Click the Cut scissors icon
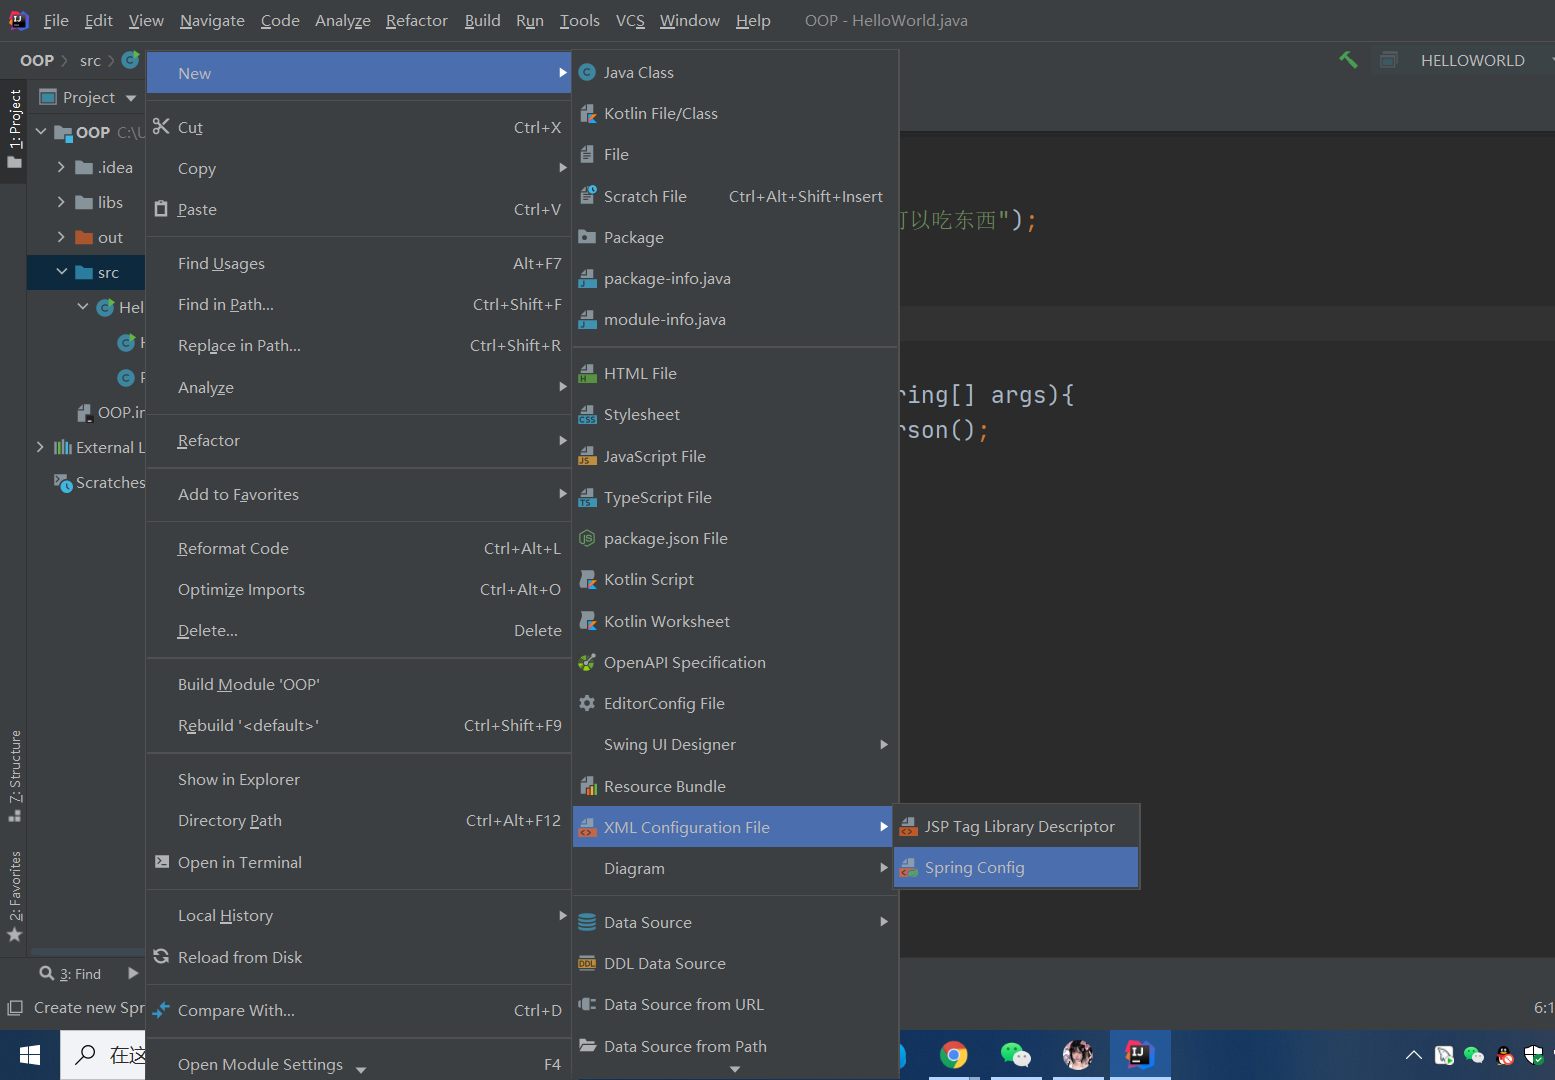This screenshot has width=1555, height=1080. (161, 127)
